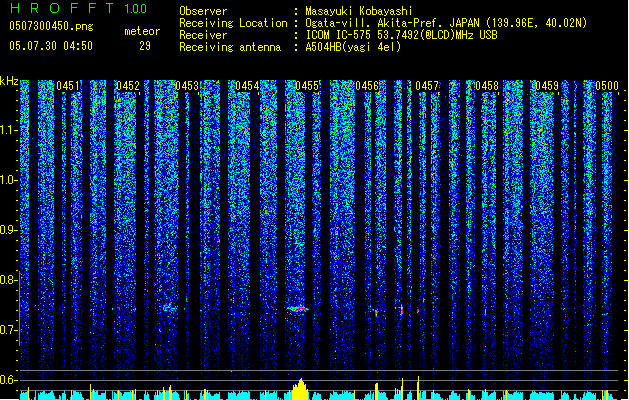The width and height of the screenshot is (629, 400).
Task: Click the 1.1 kHz axis tick label
Action: click(8, 130)
